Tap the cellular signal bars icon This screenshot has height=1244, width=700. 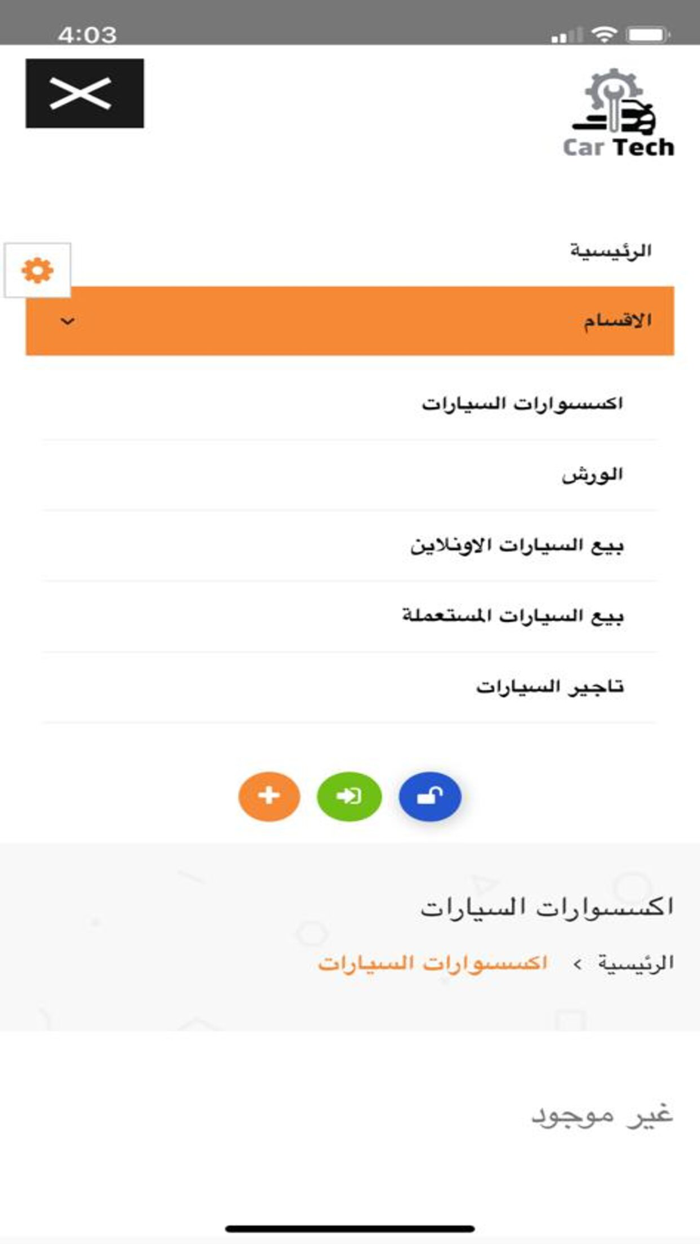tap(566, 35)
